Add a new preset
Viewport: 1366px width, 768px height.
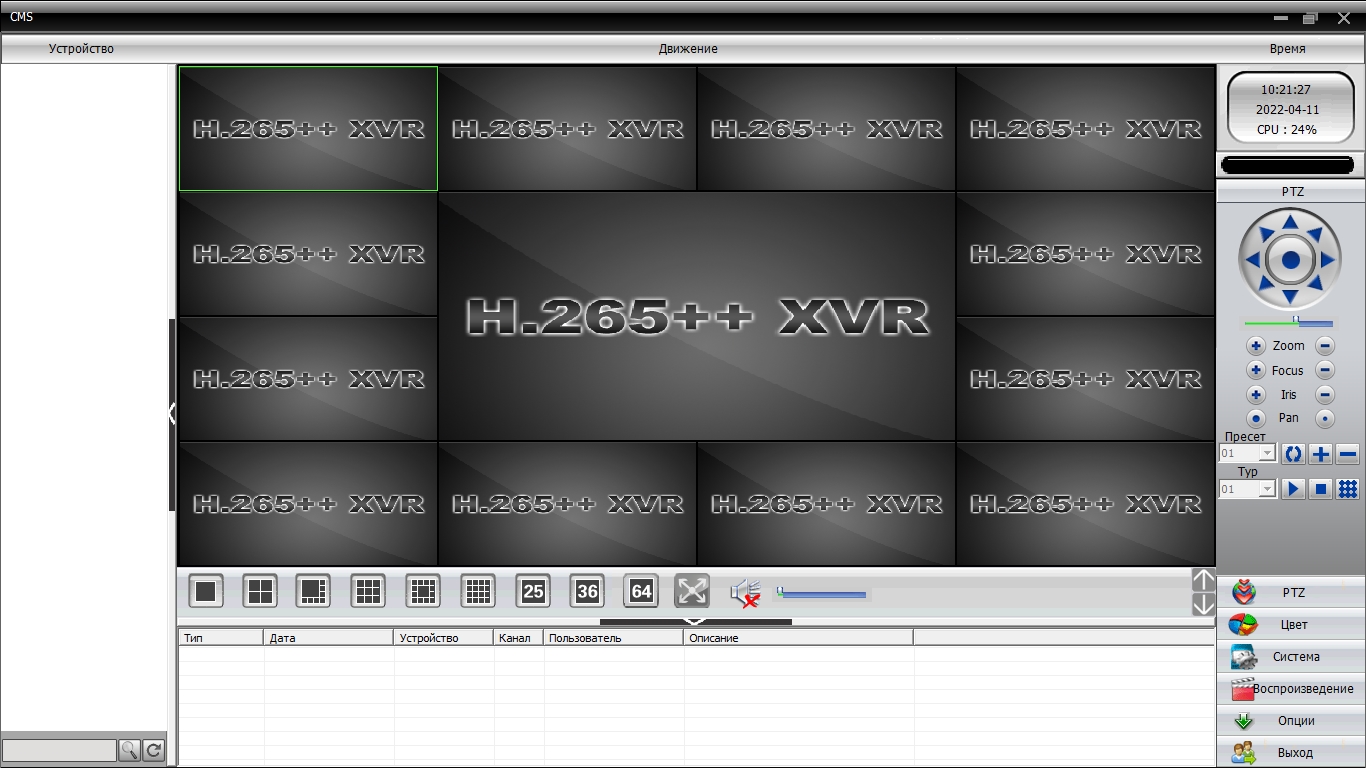click(x=1321, y=454)
